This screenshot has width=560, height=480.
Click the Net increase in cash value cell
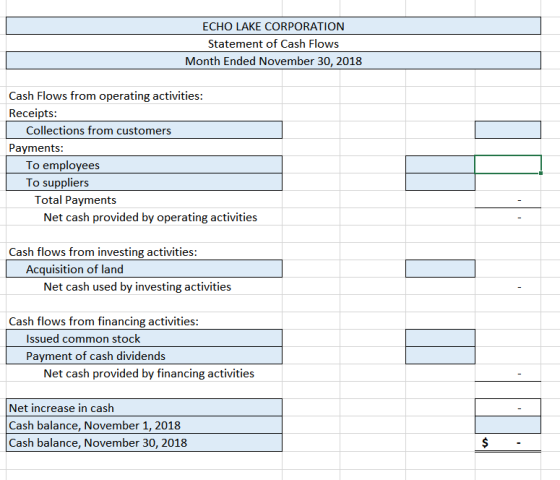[x=508, y=408]
